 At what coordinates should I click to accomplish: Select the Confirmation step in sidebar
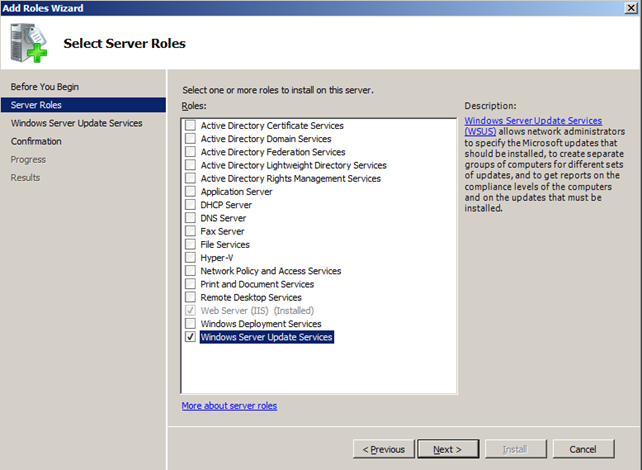pos(36,141)
